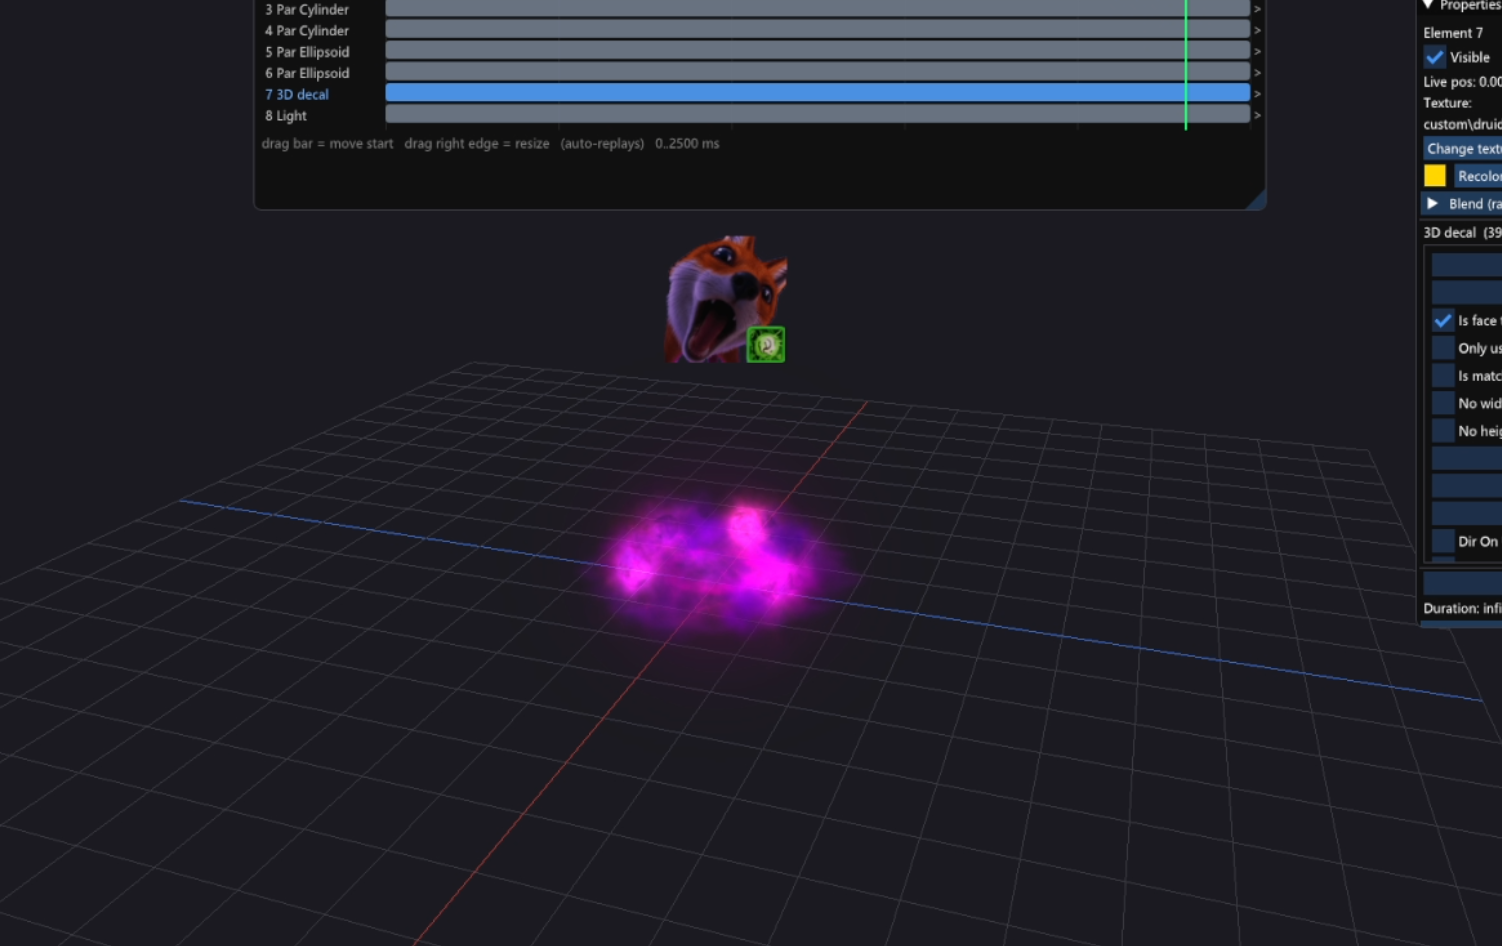1502x946 pixels.
Task: Enable the 'Dir On' checkbox
Action: click(x=1443, y=541)
